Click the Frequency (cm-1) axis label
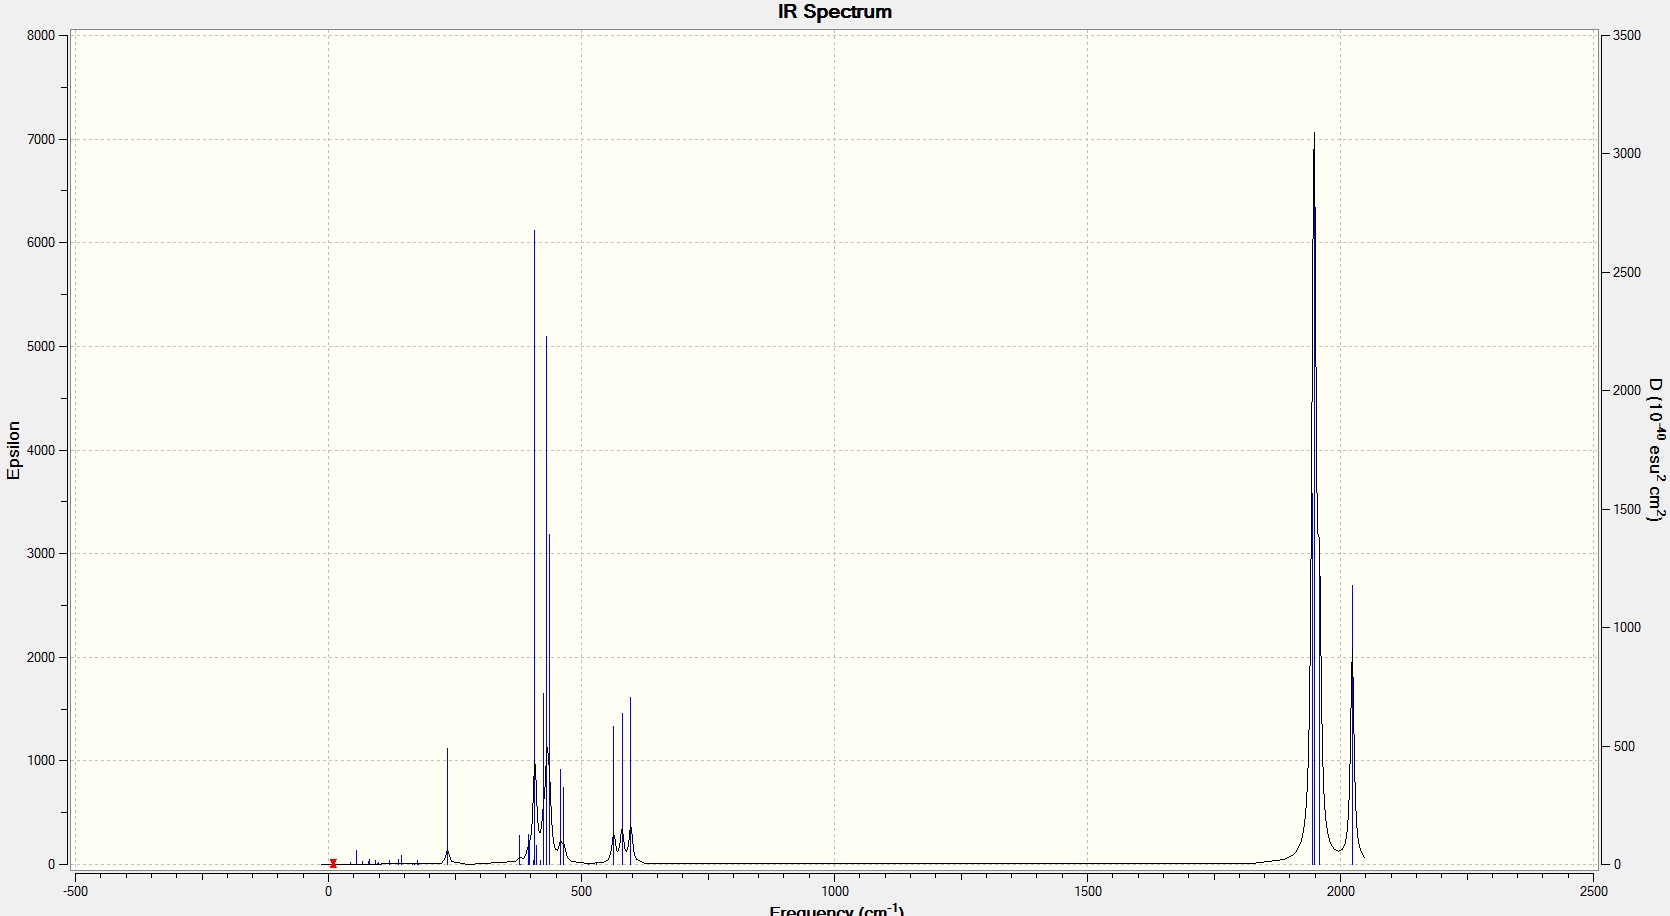The image size is (1670, 916). coord(837,910)
